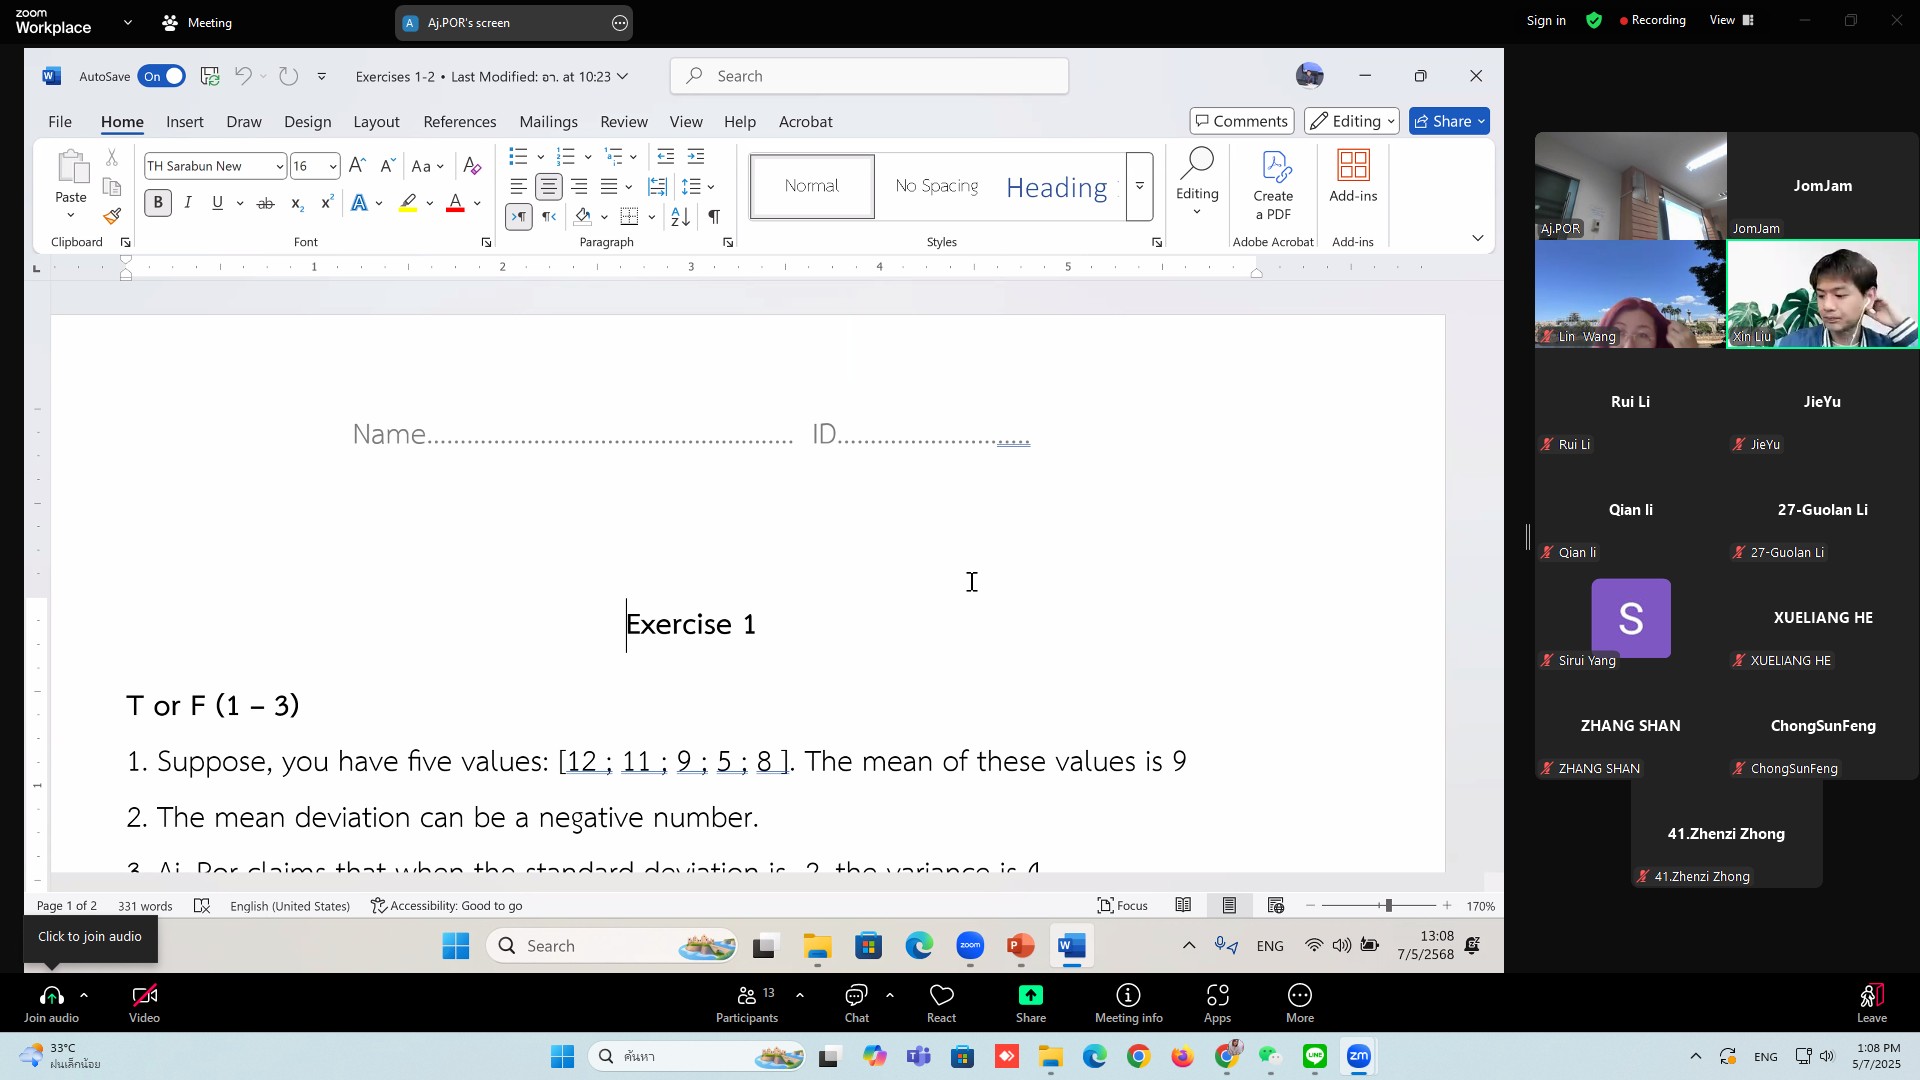Apply strikethrough formatting
The height and width of the screenshot is (1080, 1920).
click(265, 203)
